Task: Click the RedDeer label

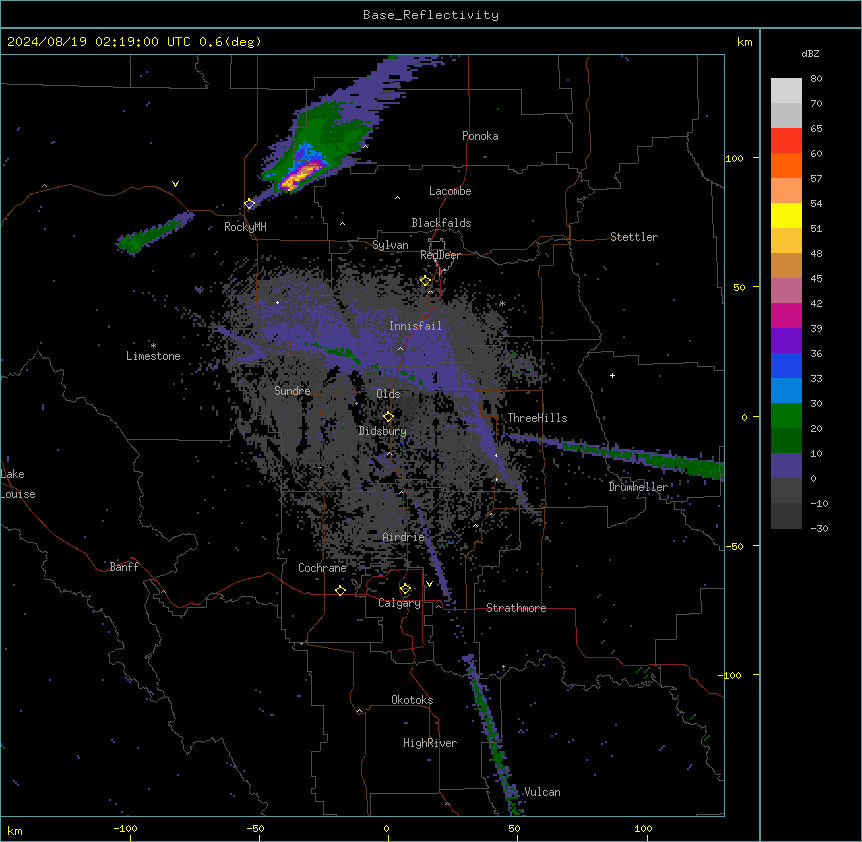Action: pos(440,255)
